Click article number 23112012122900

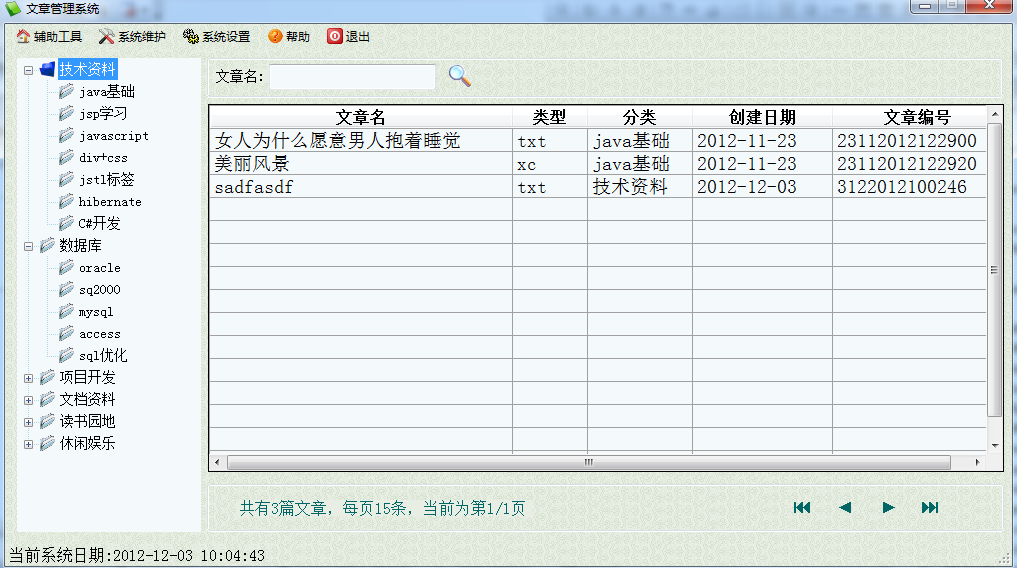(x=907, y=140)
